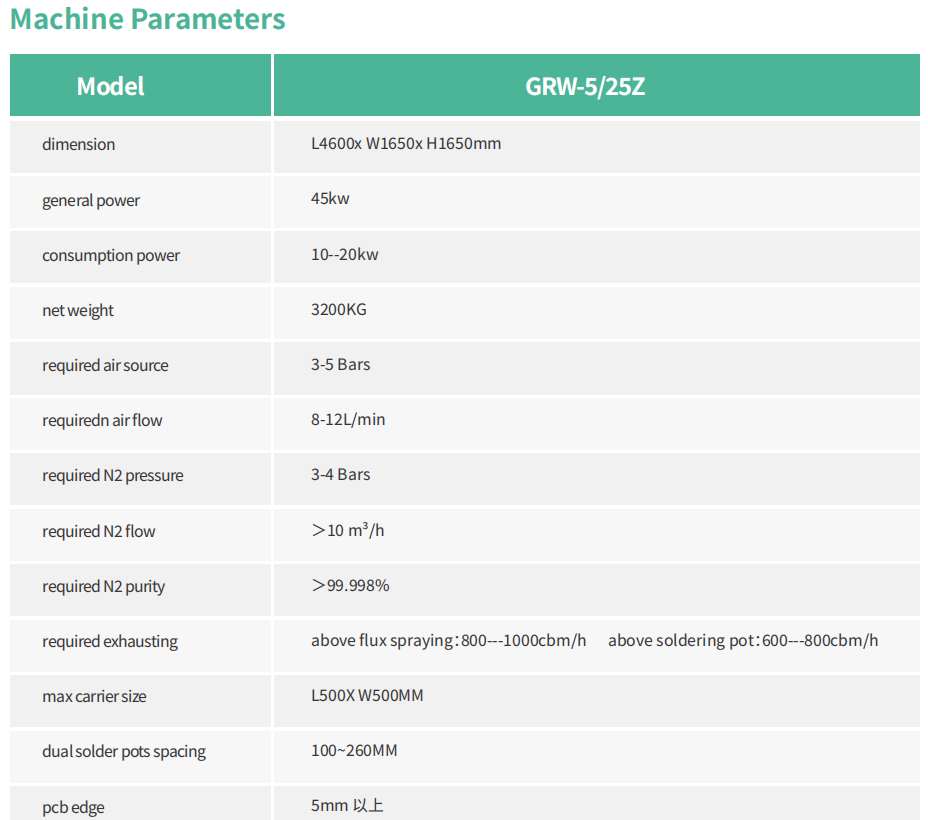Click the required N2 purity label
Viewport: 928px width, 820px height.
[x=104, y=586]
